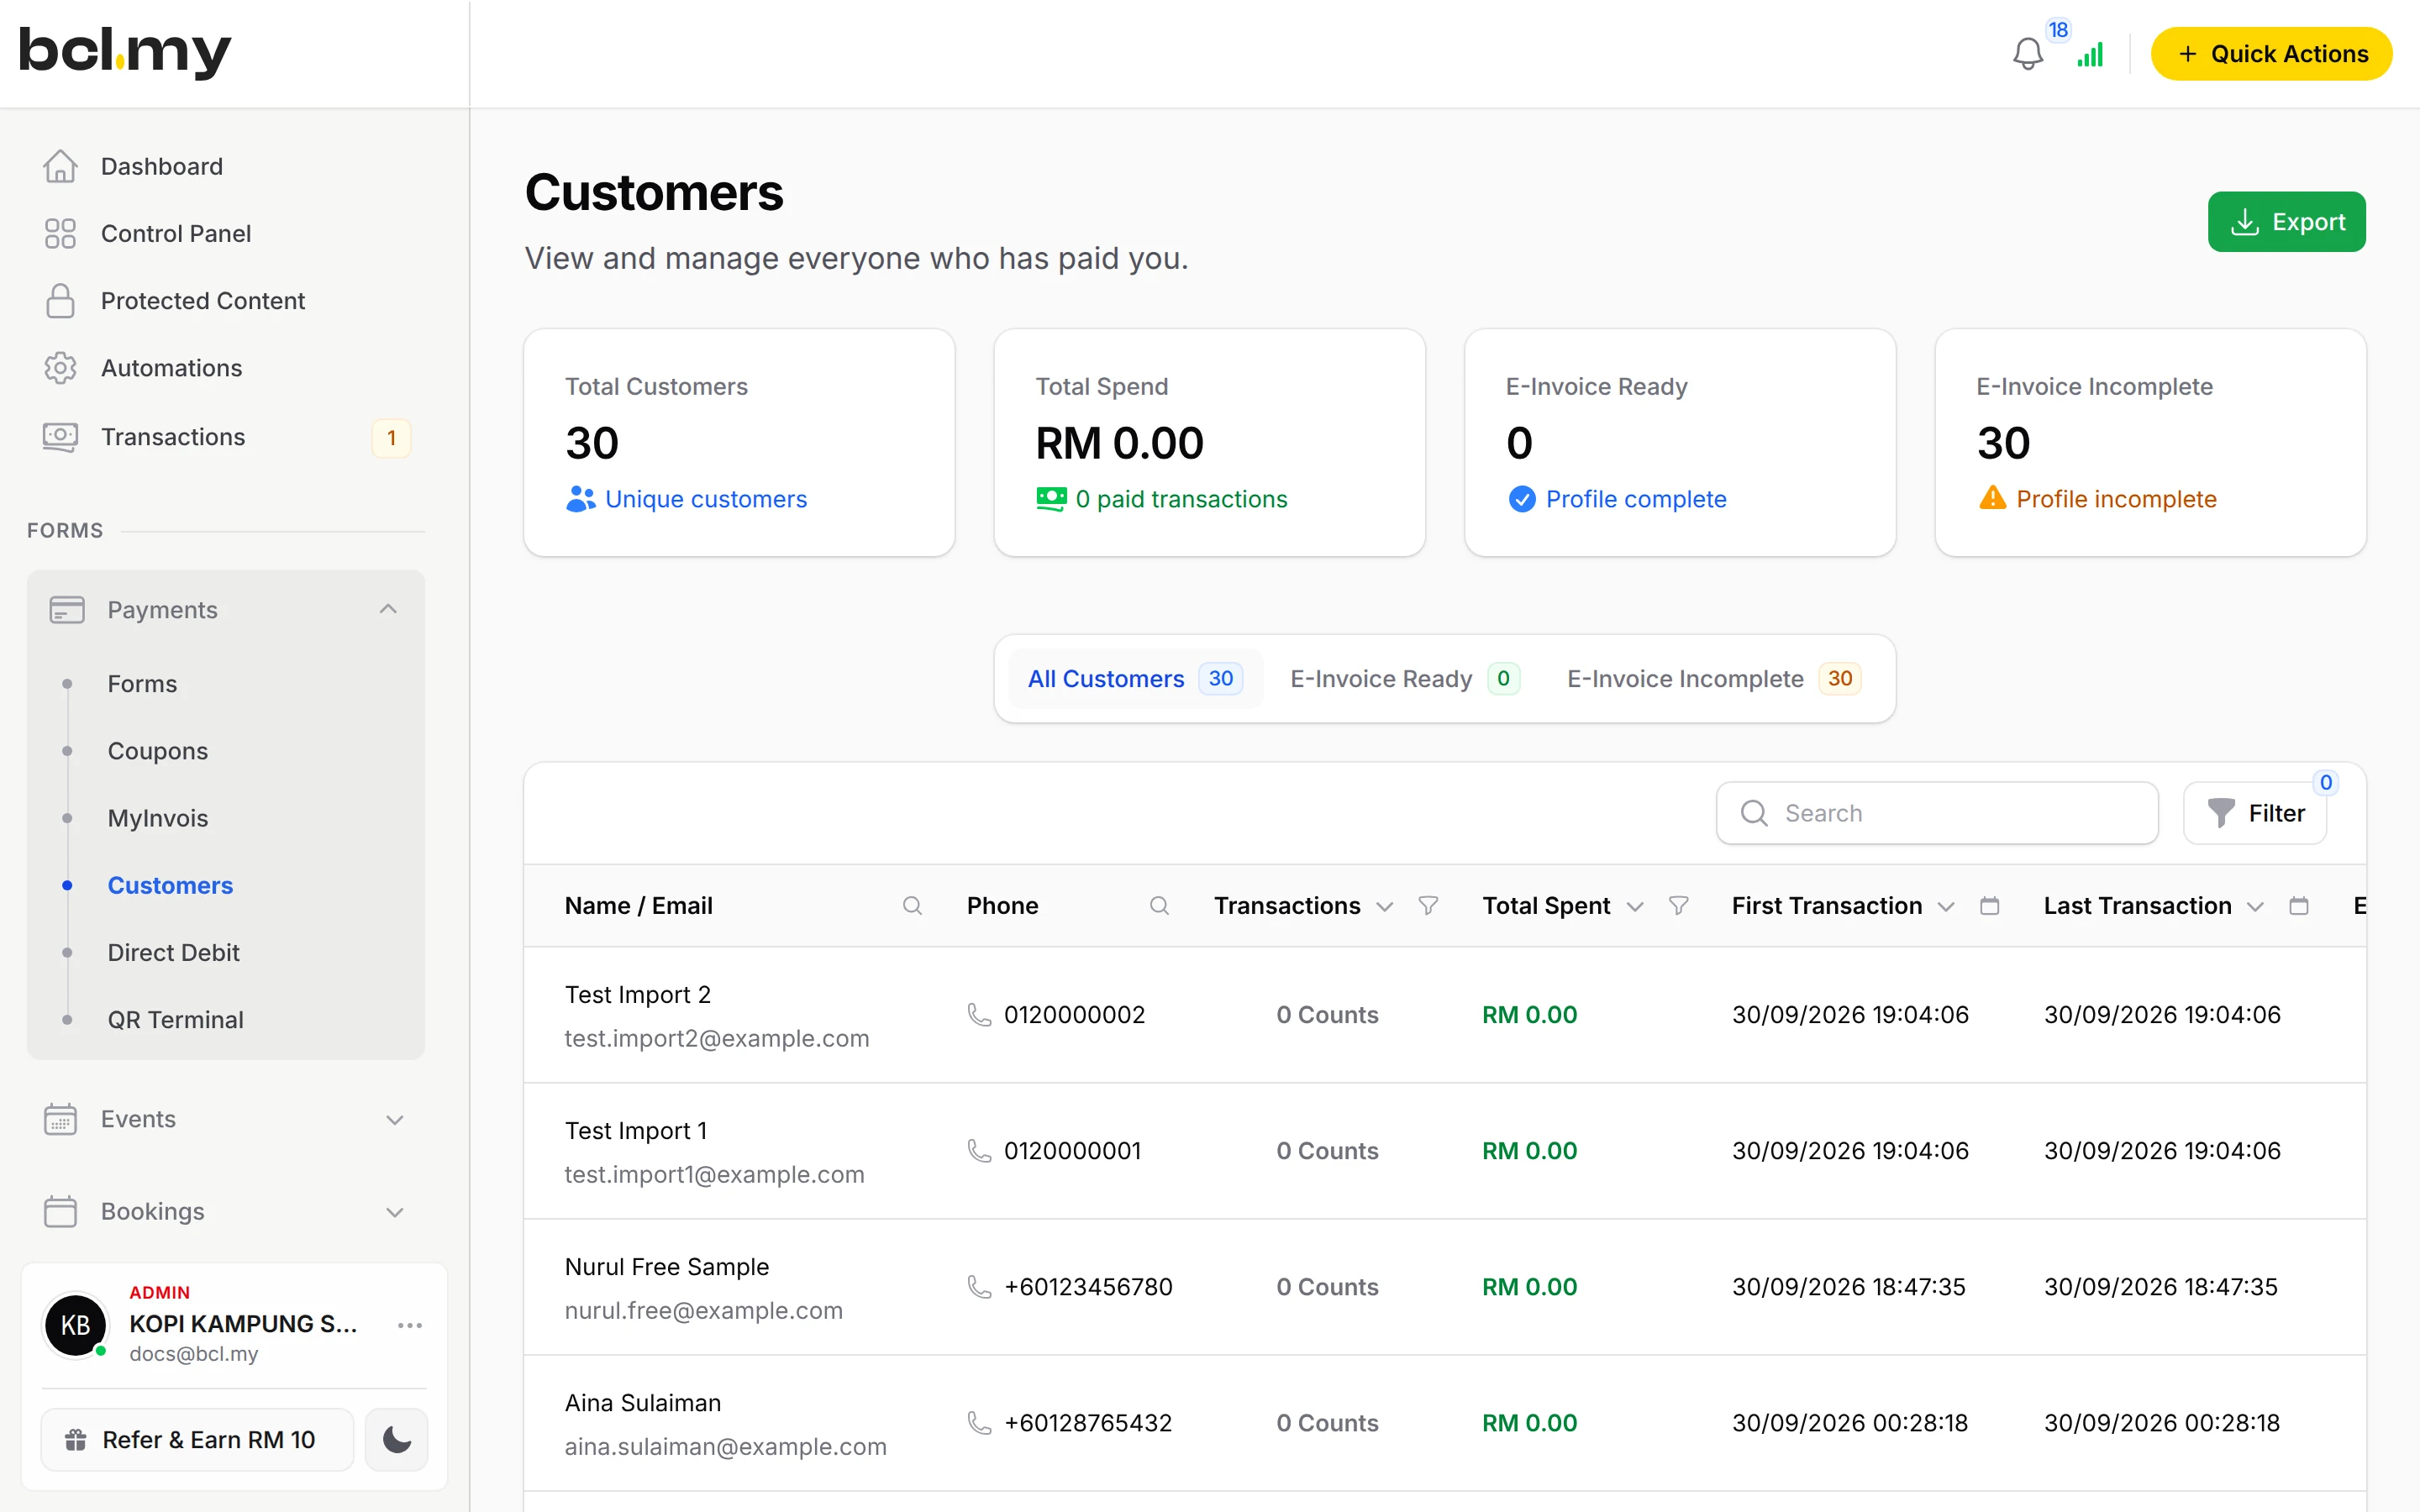
Task: Open Forms in the sidebar
Action: click(142, 684)
